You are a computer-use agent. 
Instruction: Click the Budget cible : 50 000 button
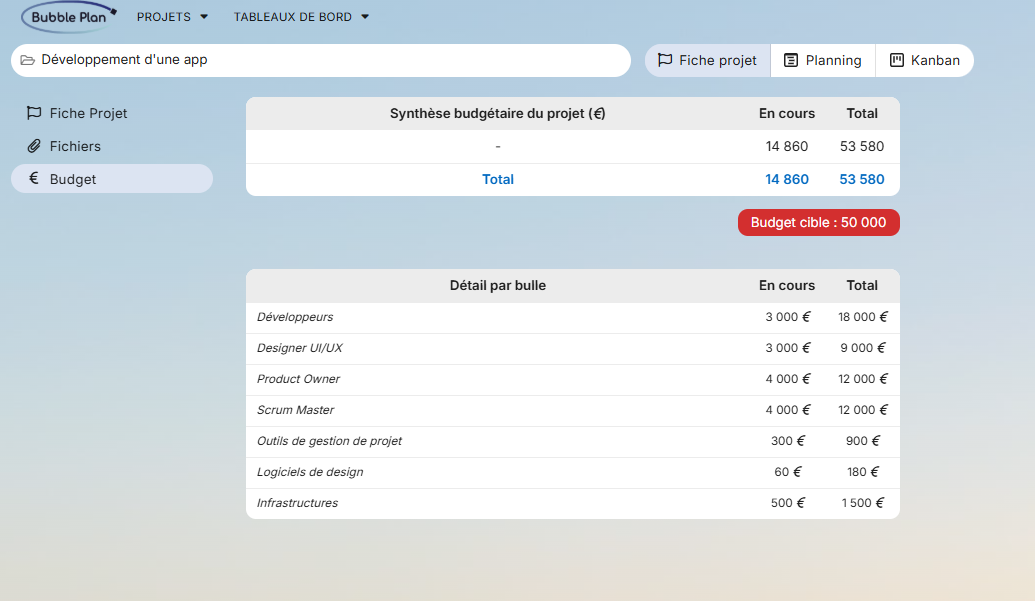(818, 222)
